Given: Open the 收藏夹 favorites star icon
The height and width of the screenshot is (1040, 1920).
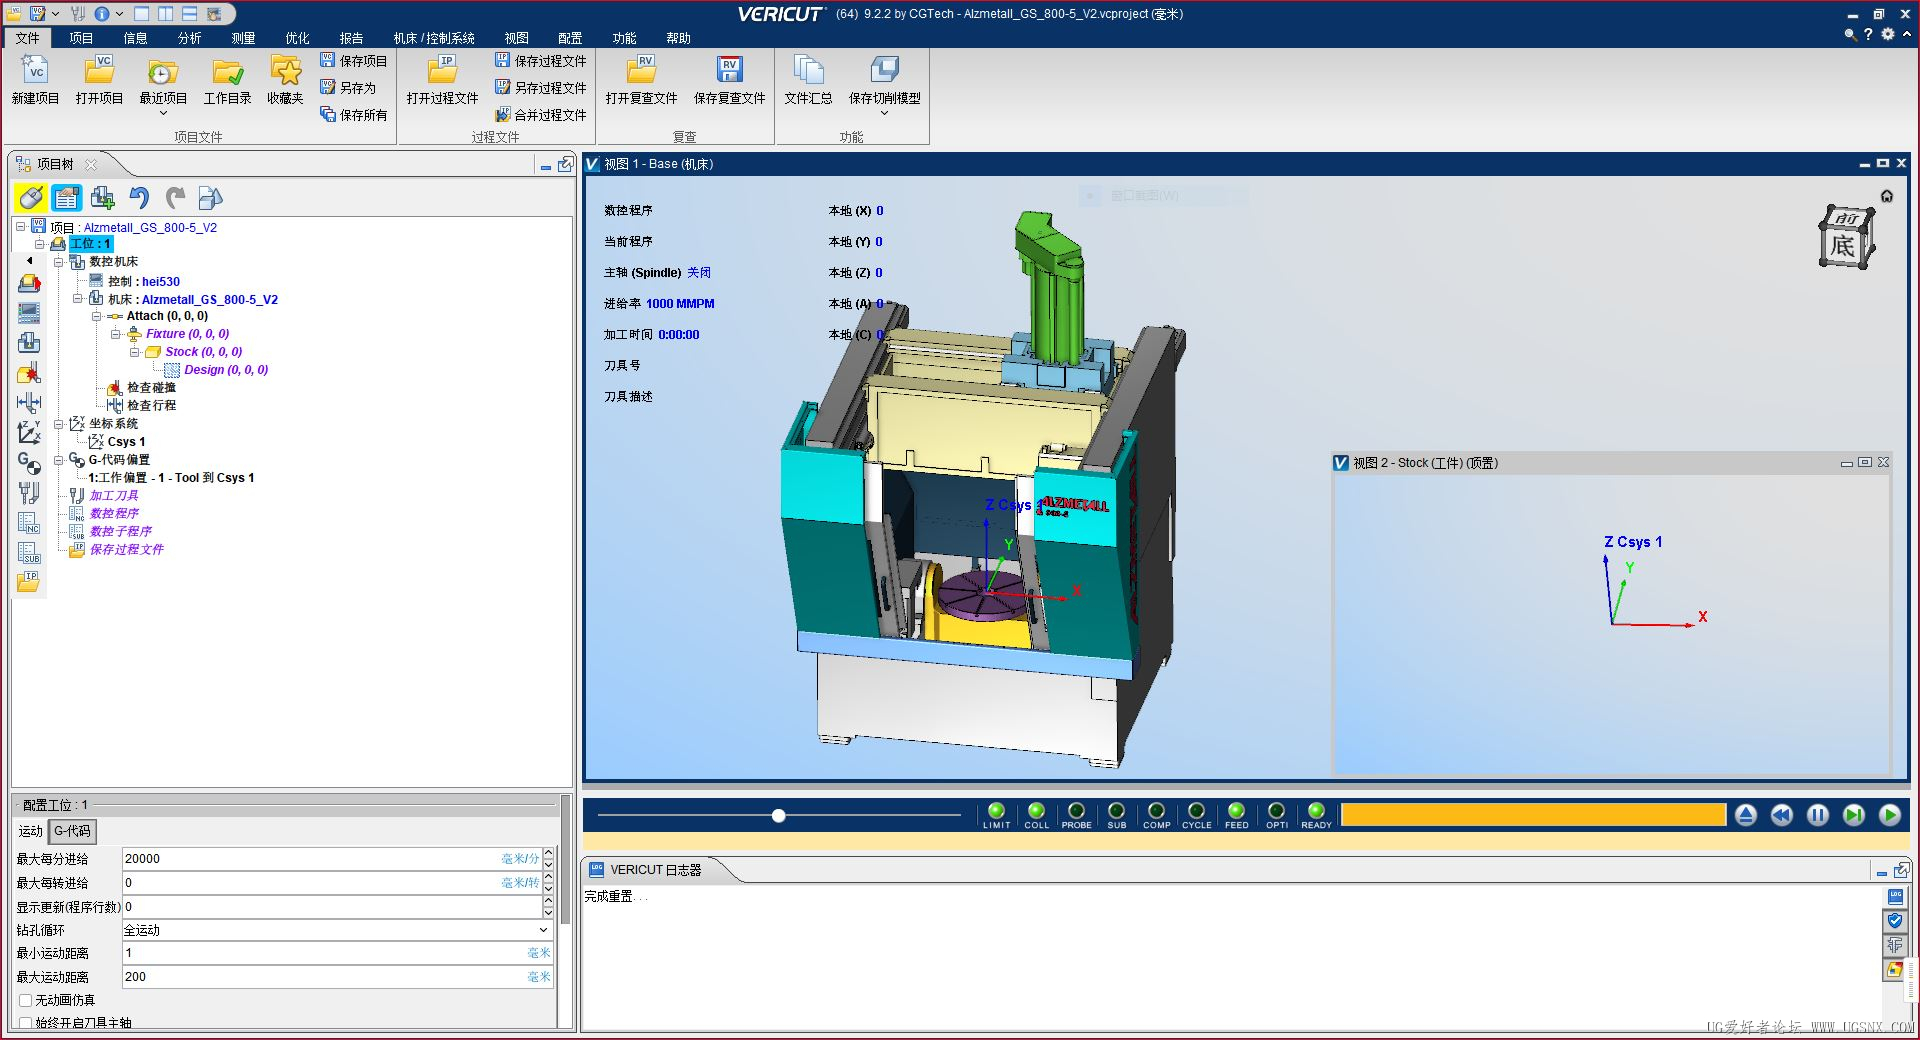Looking at the screenshot, I should click(x=285, y=72).
